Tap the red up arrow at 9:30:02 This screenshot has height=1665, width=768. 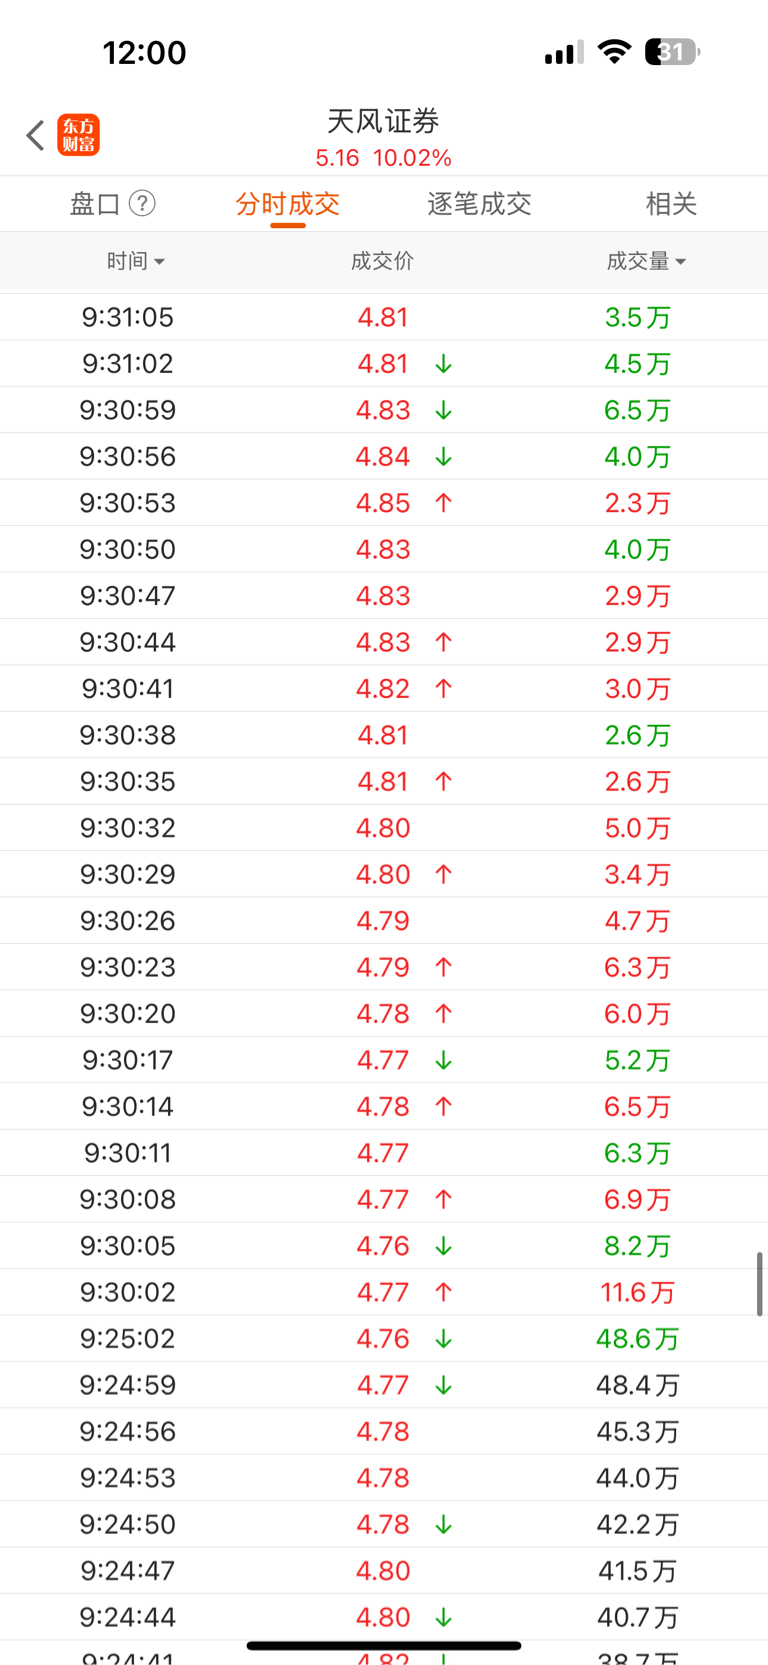pos(443,1292)
